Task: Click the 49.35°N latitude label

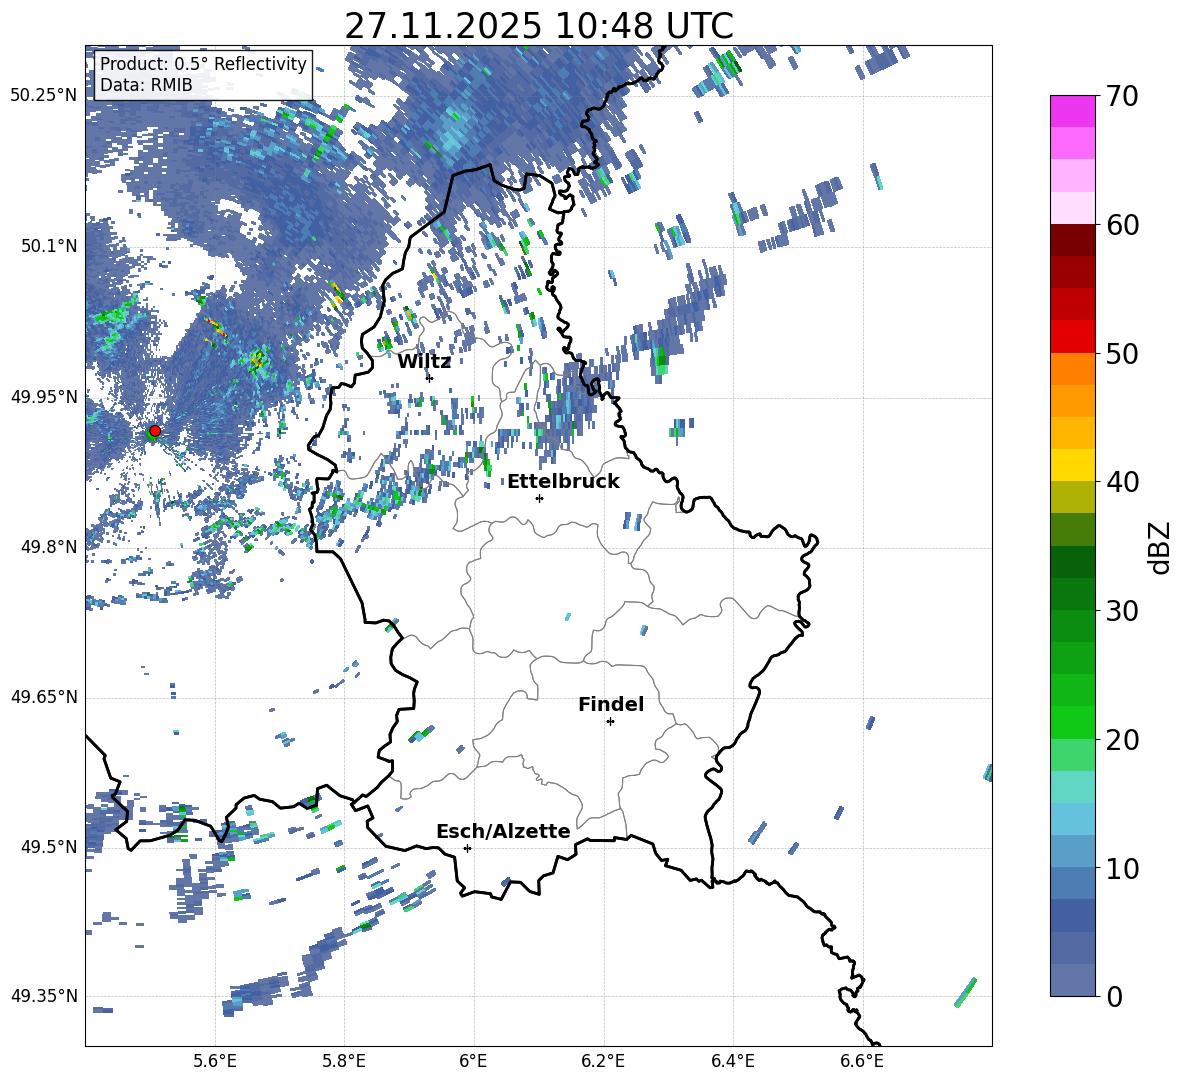Action: click(44, 996)
